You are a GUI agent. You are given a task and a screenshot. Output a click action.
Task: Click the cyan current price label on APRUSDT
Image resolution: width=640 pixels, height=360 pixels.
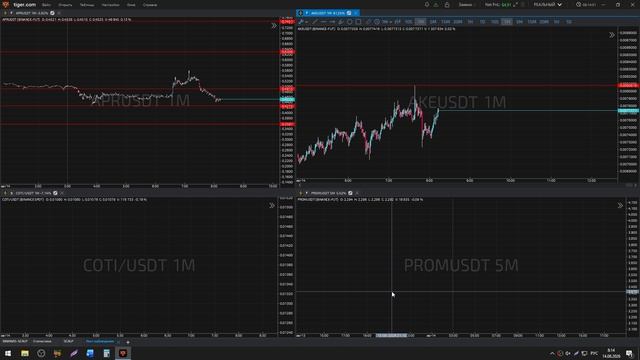click(x=287, y=100)
